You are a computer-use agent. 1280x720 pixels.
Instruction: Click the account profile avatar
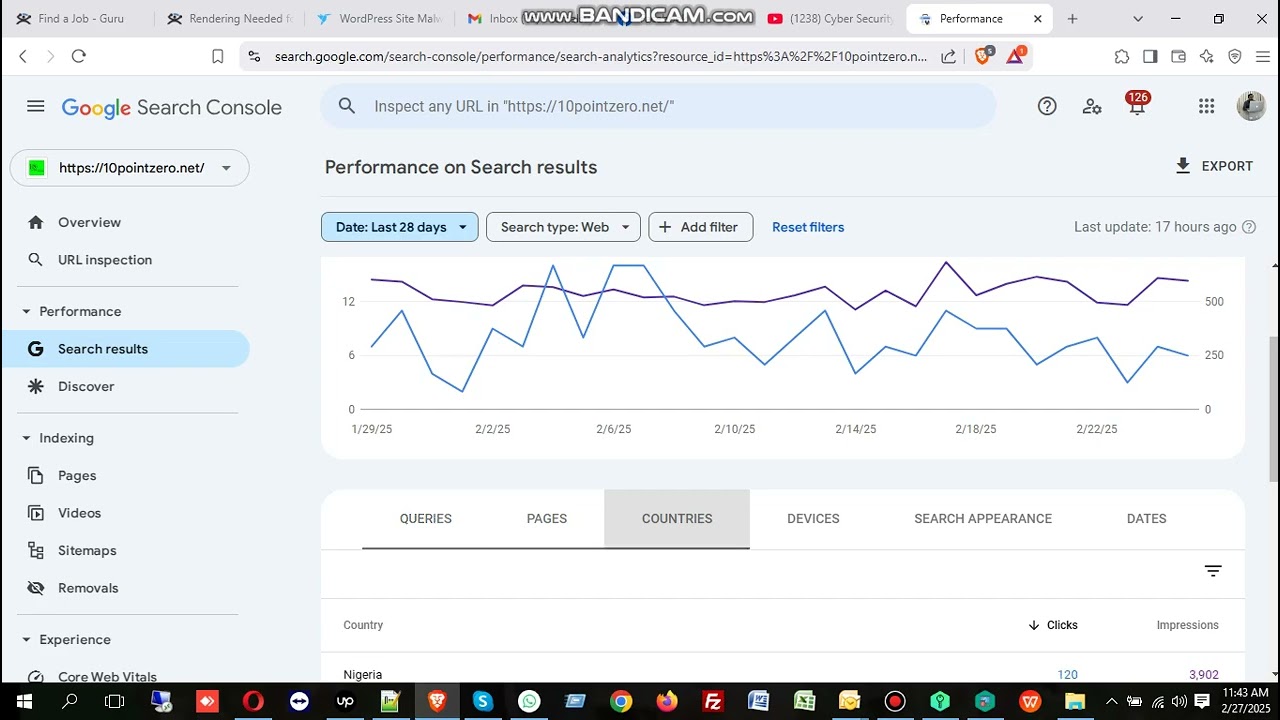pos(1251,106)
